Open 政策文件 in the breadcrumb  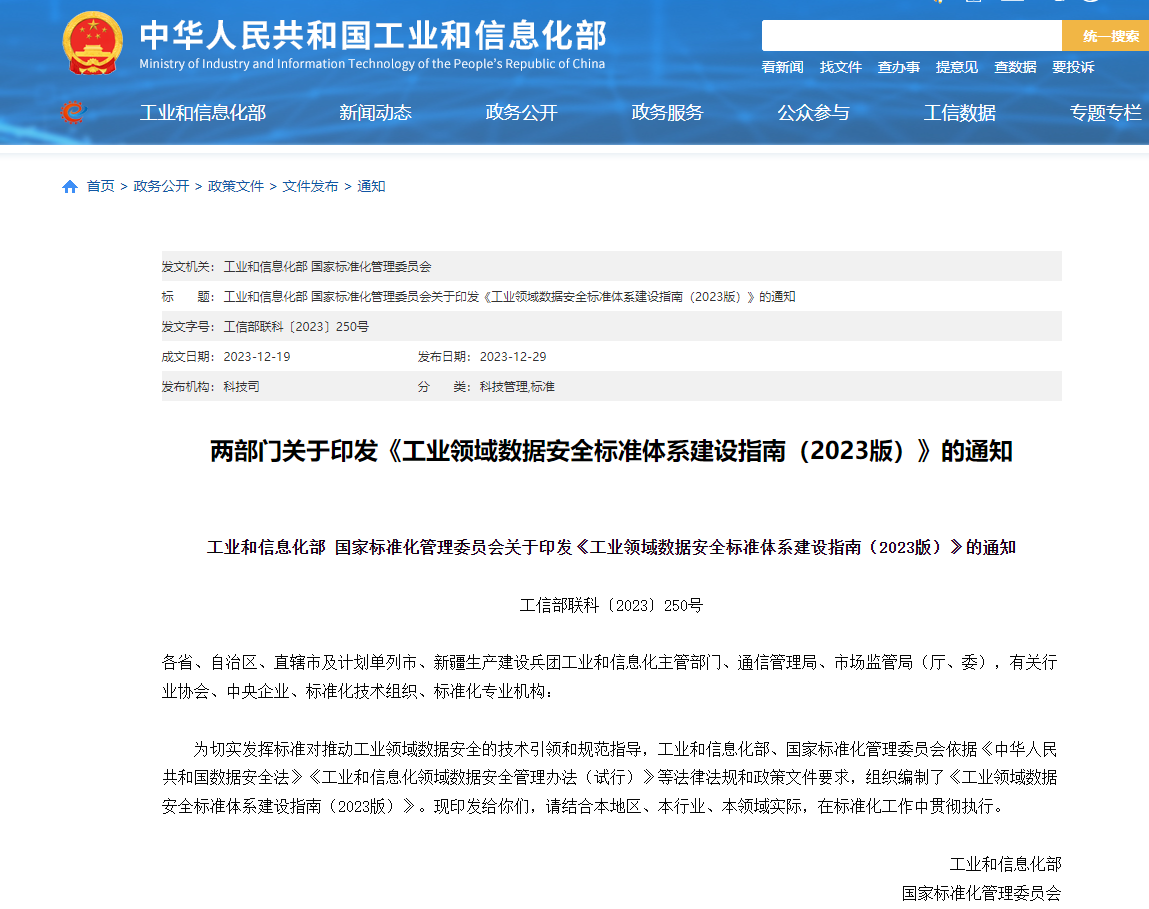tap(236, 186)
